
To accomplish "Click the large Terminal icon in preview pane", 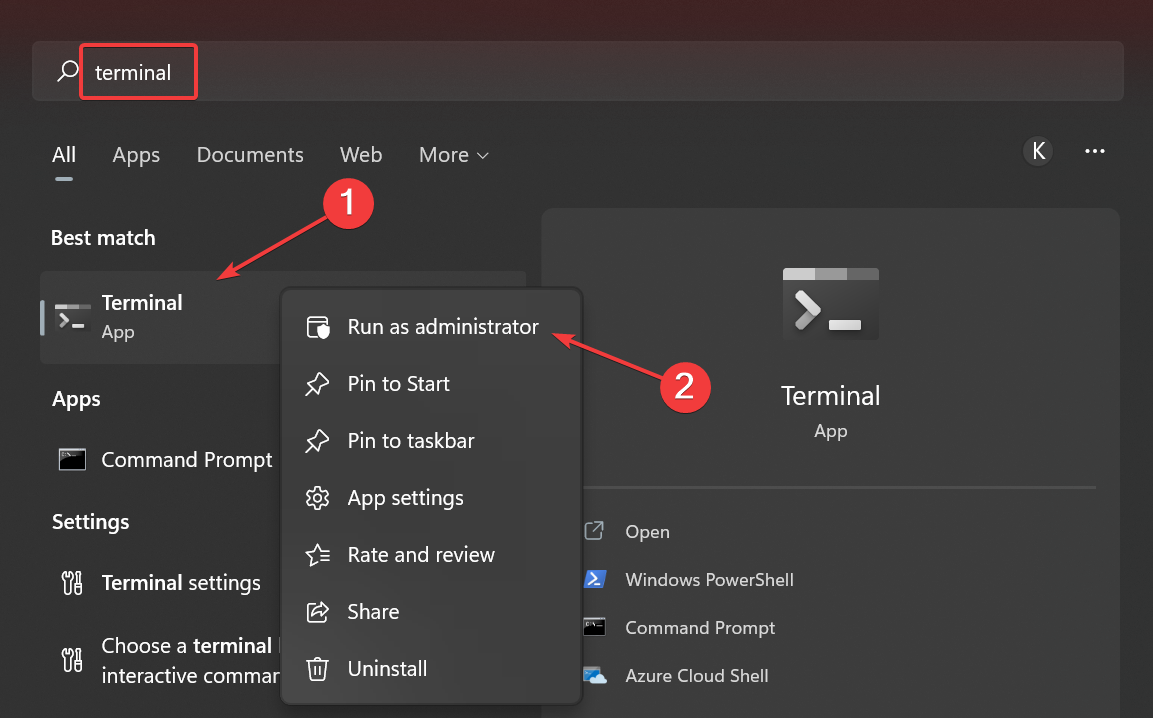I will [x=831, y=304].
